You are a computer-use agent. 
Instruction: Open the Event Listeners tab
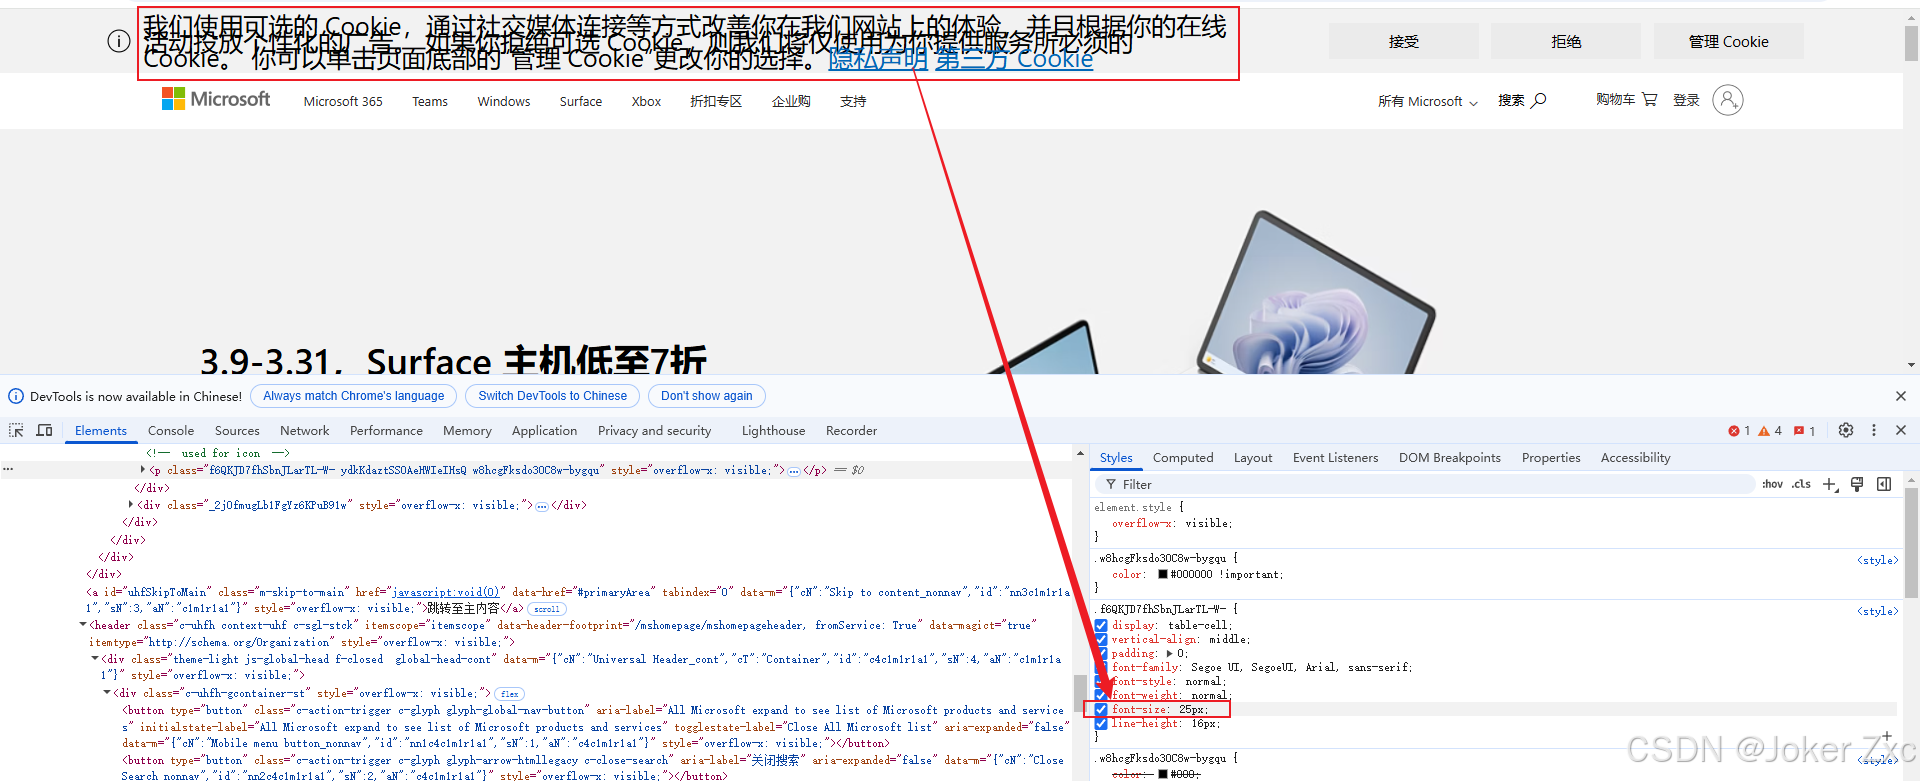[1335, 458]
